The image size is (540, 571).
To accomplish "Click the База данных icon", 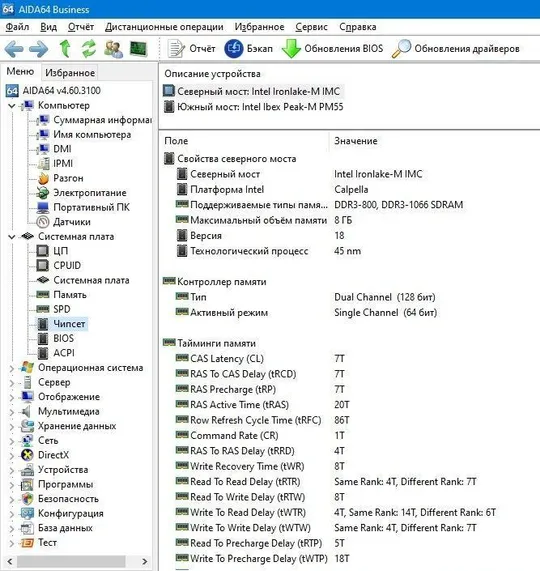I will tap(28, 528).
